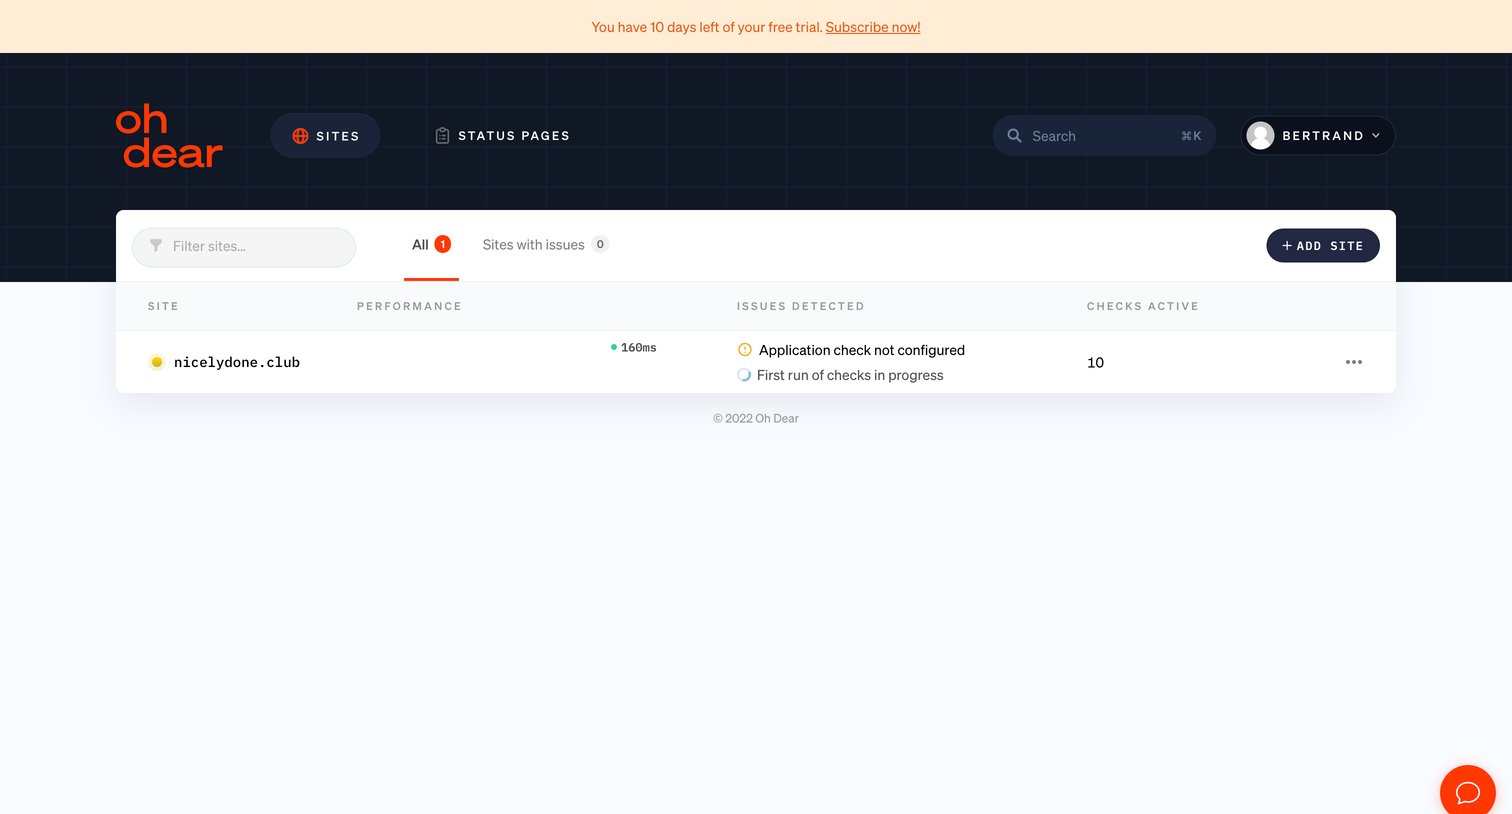Image resolution: width=1512 pixels, height=814 pixels.
Task: Click the Bertrand user avatar
Action: click(1261, 136)
